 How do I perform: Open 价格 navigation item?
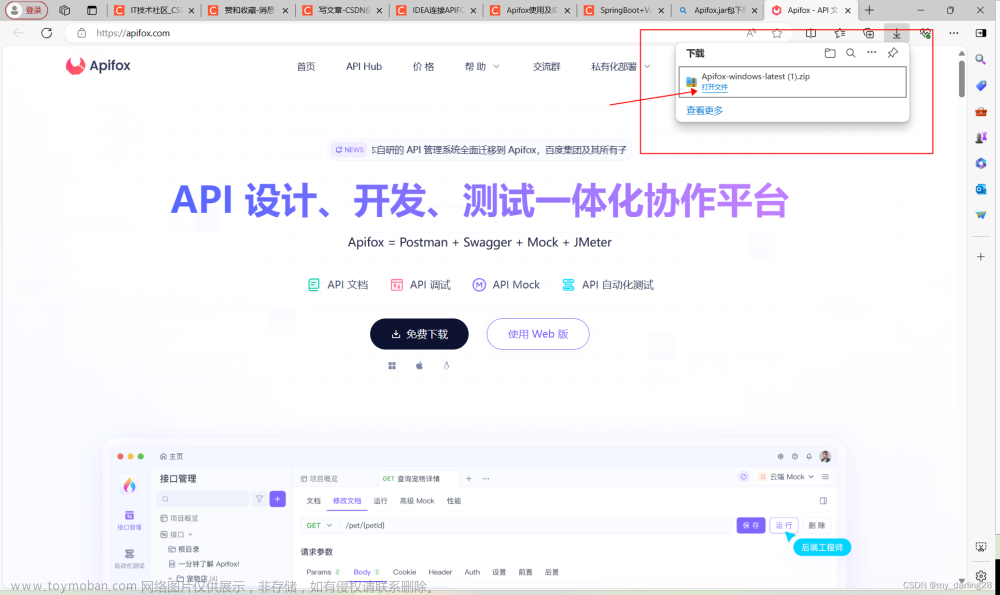pyautogui.click(x=423, y=66)
